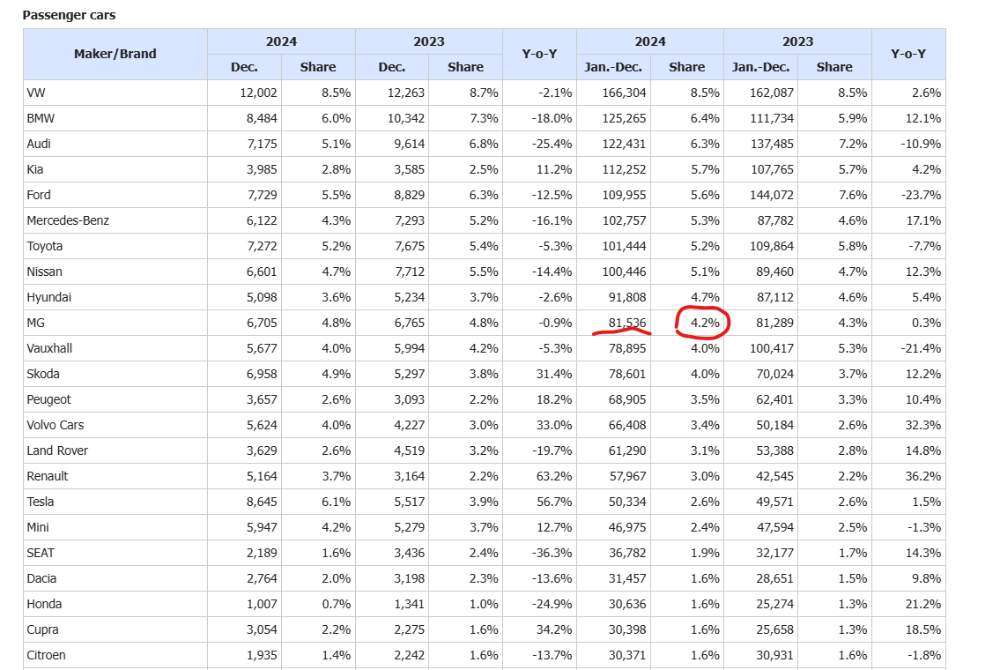Click Ford's -23.7% yearly change value
The height and width of the screenshot is (670, 1000).
point(920,195)
